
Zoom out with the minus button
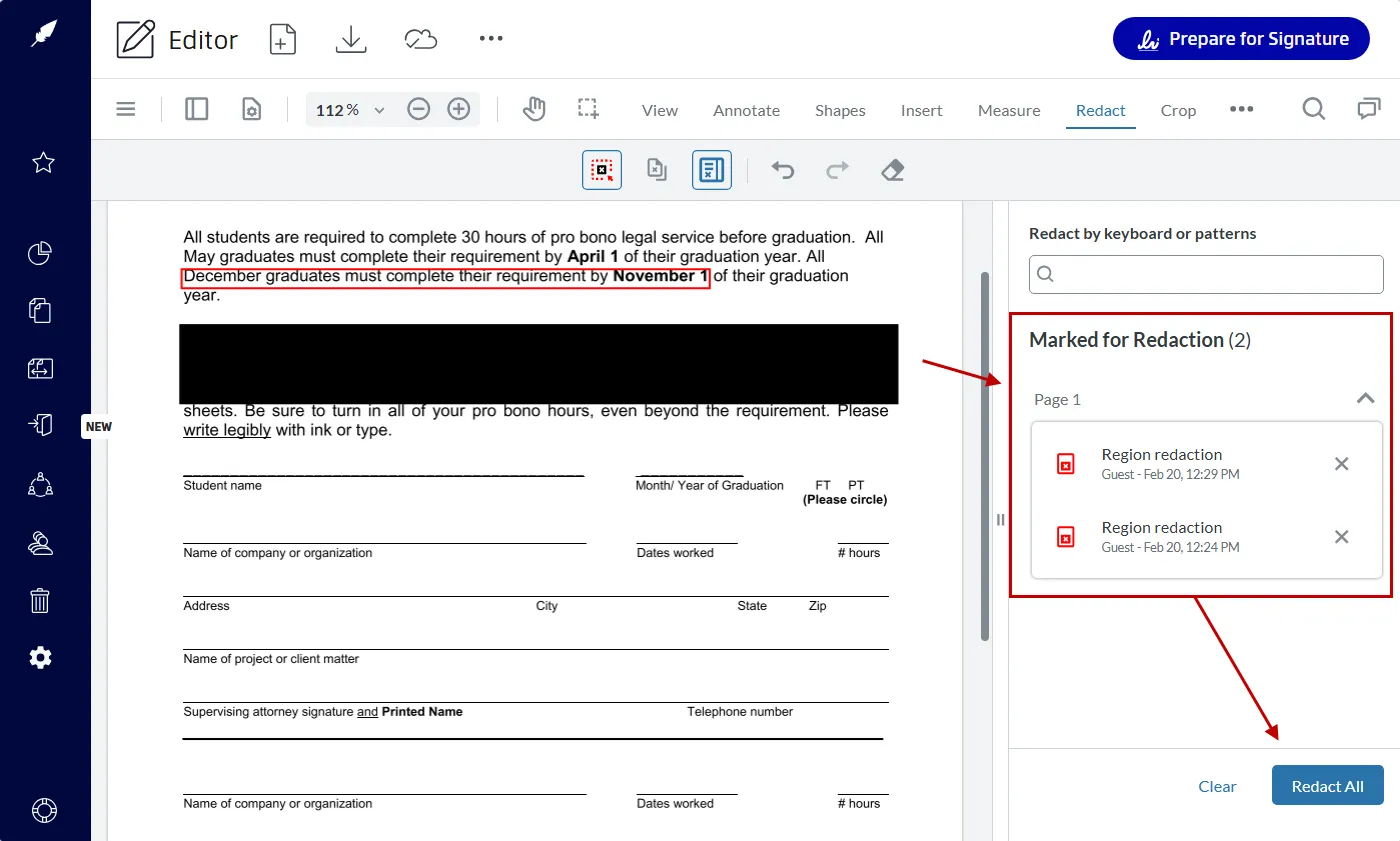click(419, 109)
